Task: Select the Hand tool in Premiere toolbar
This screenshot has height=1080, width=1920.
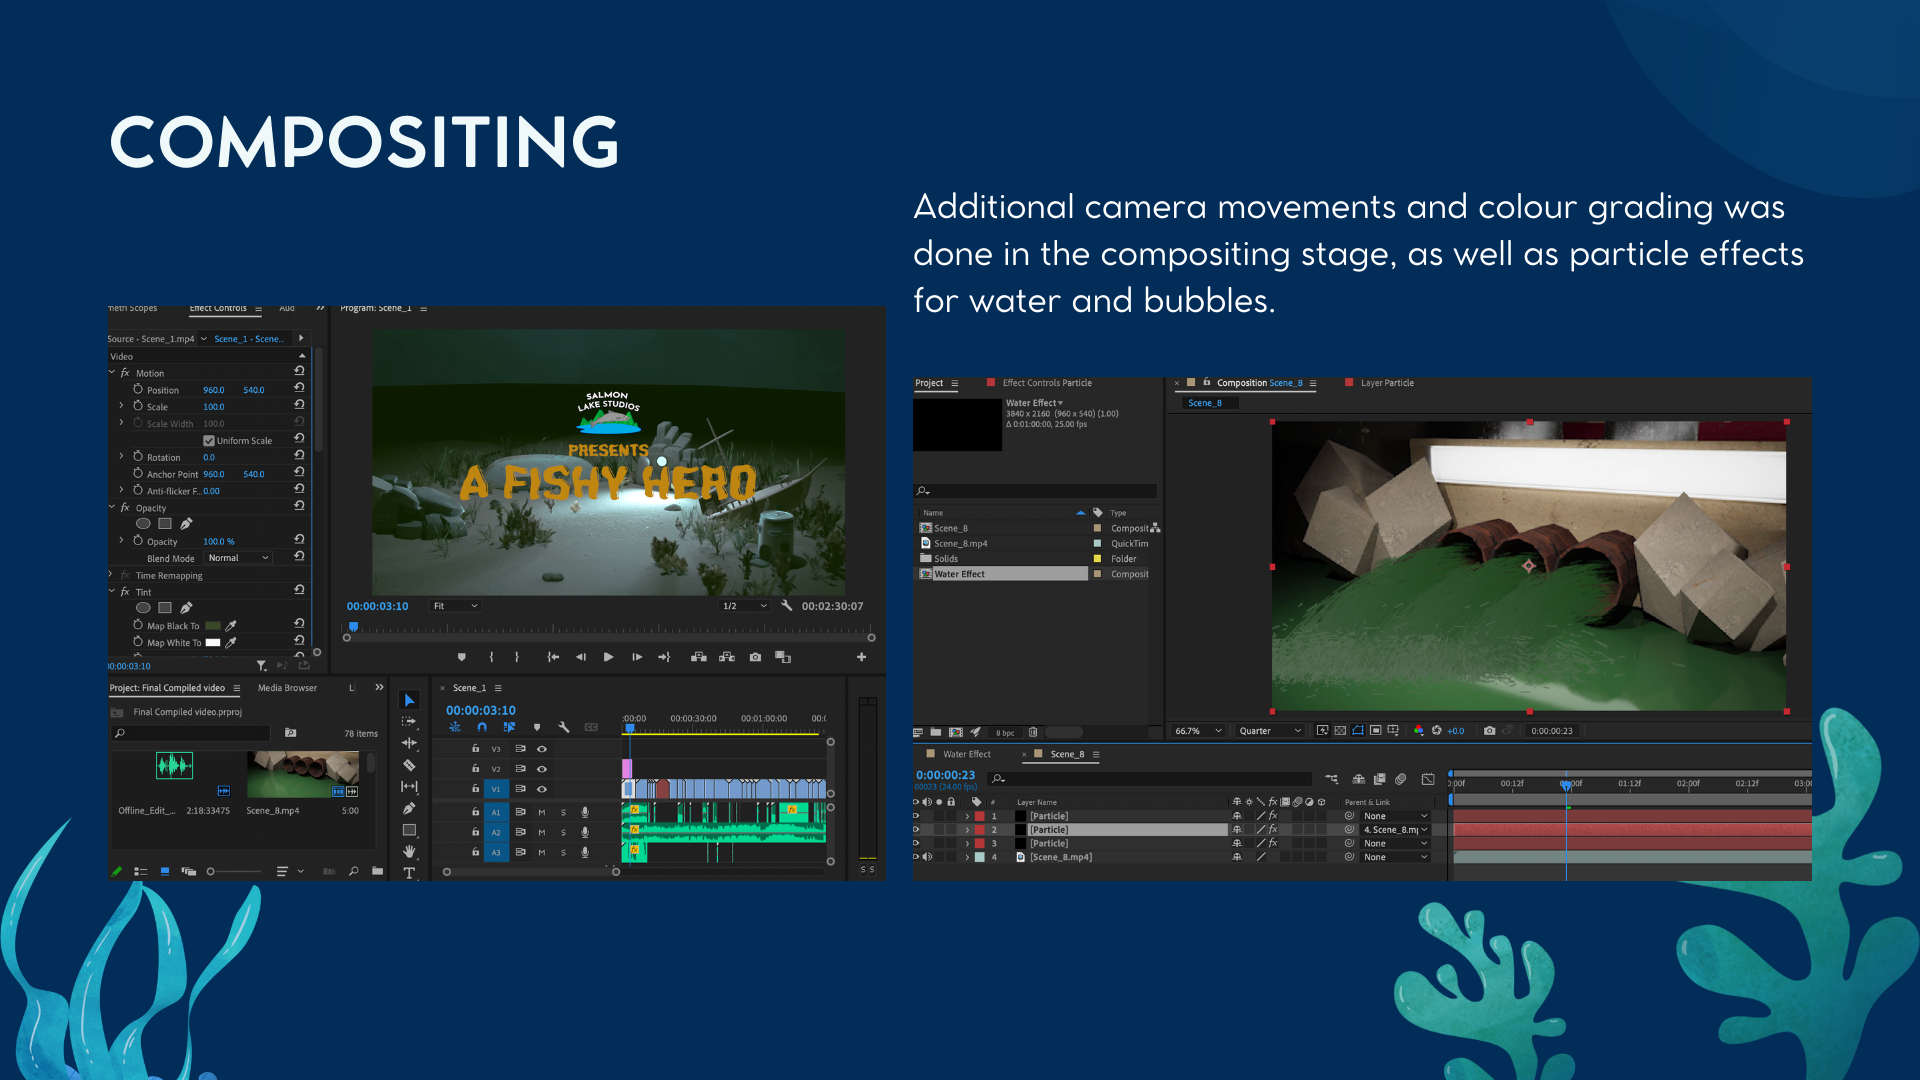Action: (409, 851)
